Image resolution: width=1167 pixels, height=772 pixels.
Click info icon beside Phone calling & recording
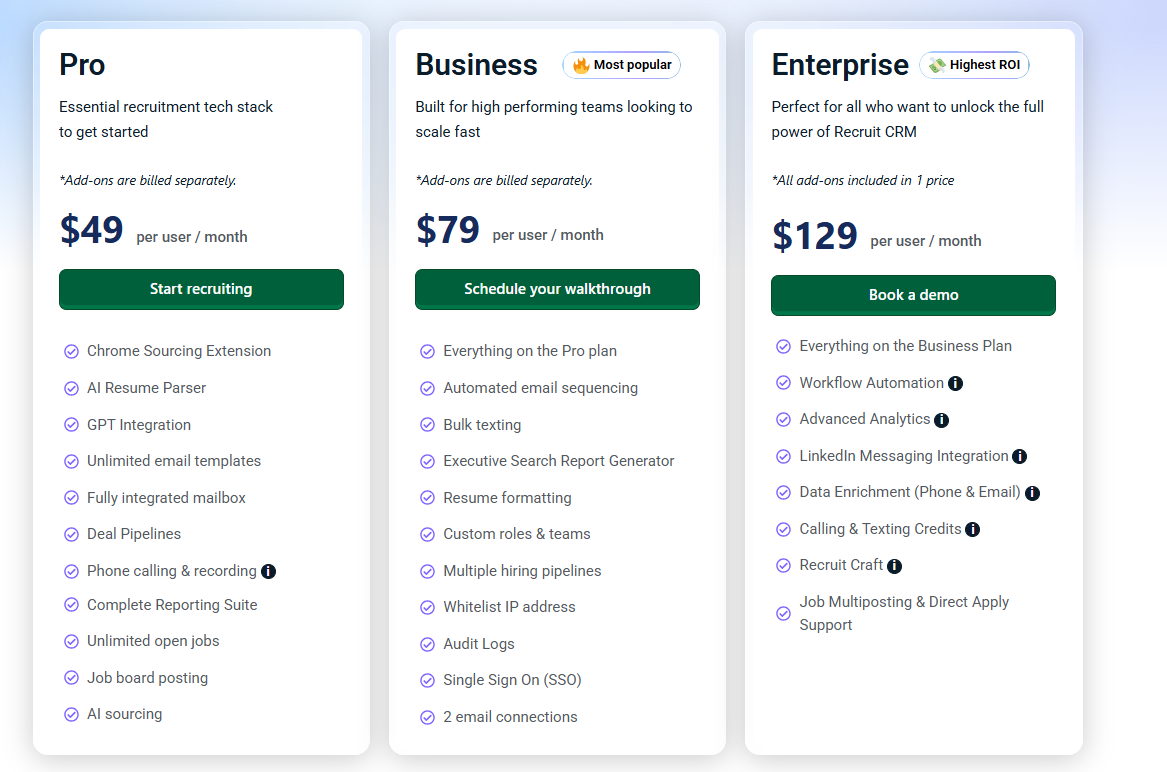[x=268, y=572]
